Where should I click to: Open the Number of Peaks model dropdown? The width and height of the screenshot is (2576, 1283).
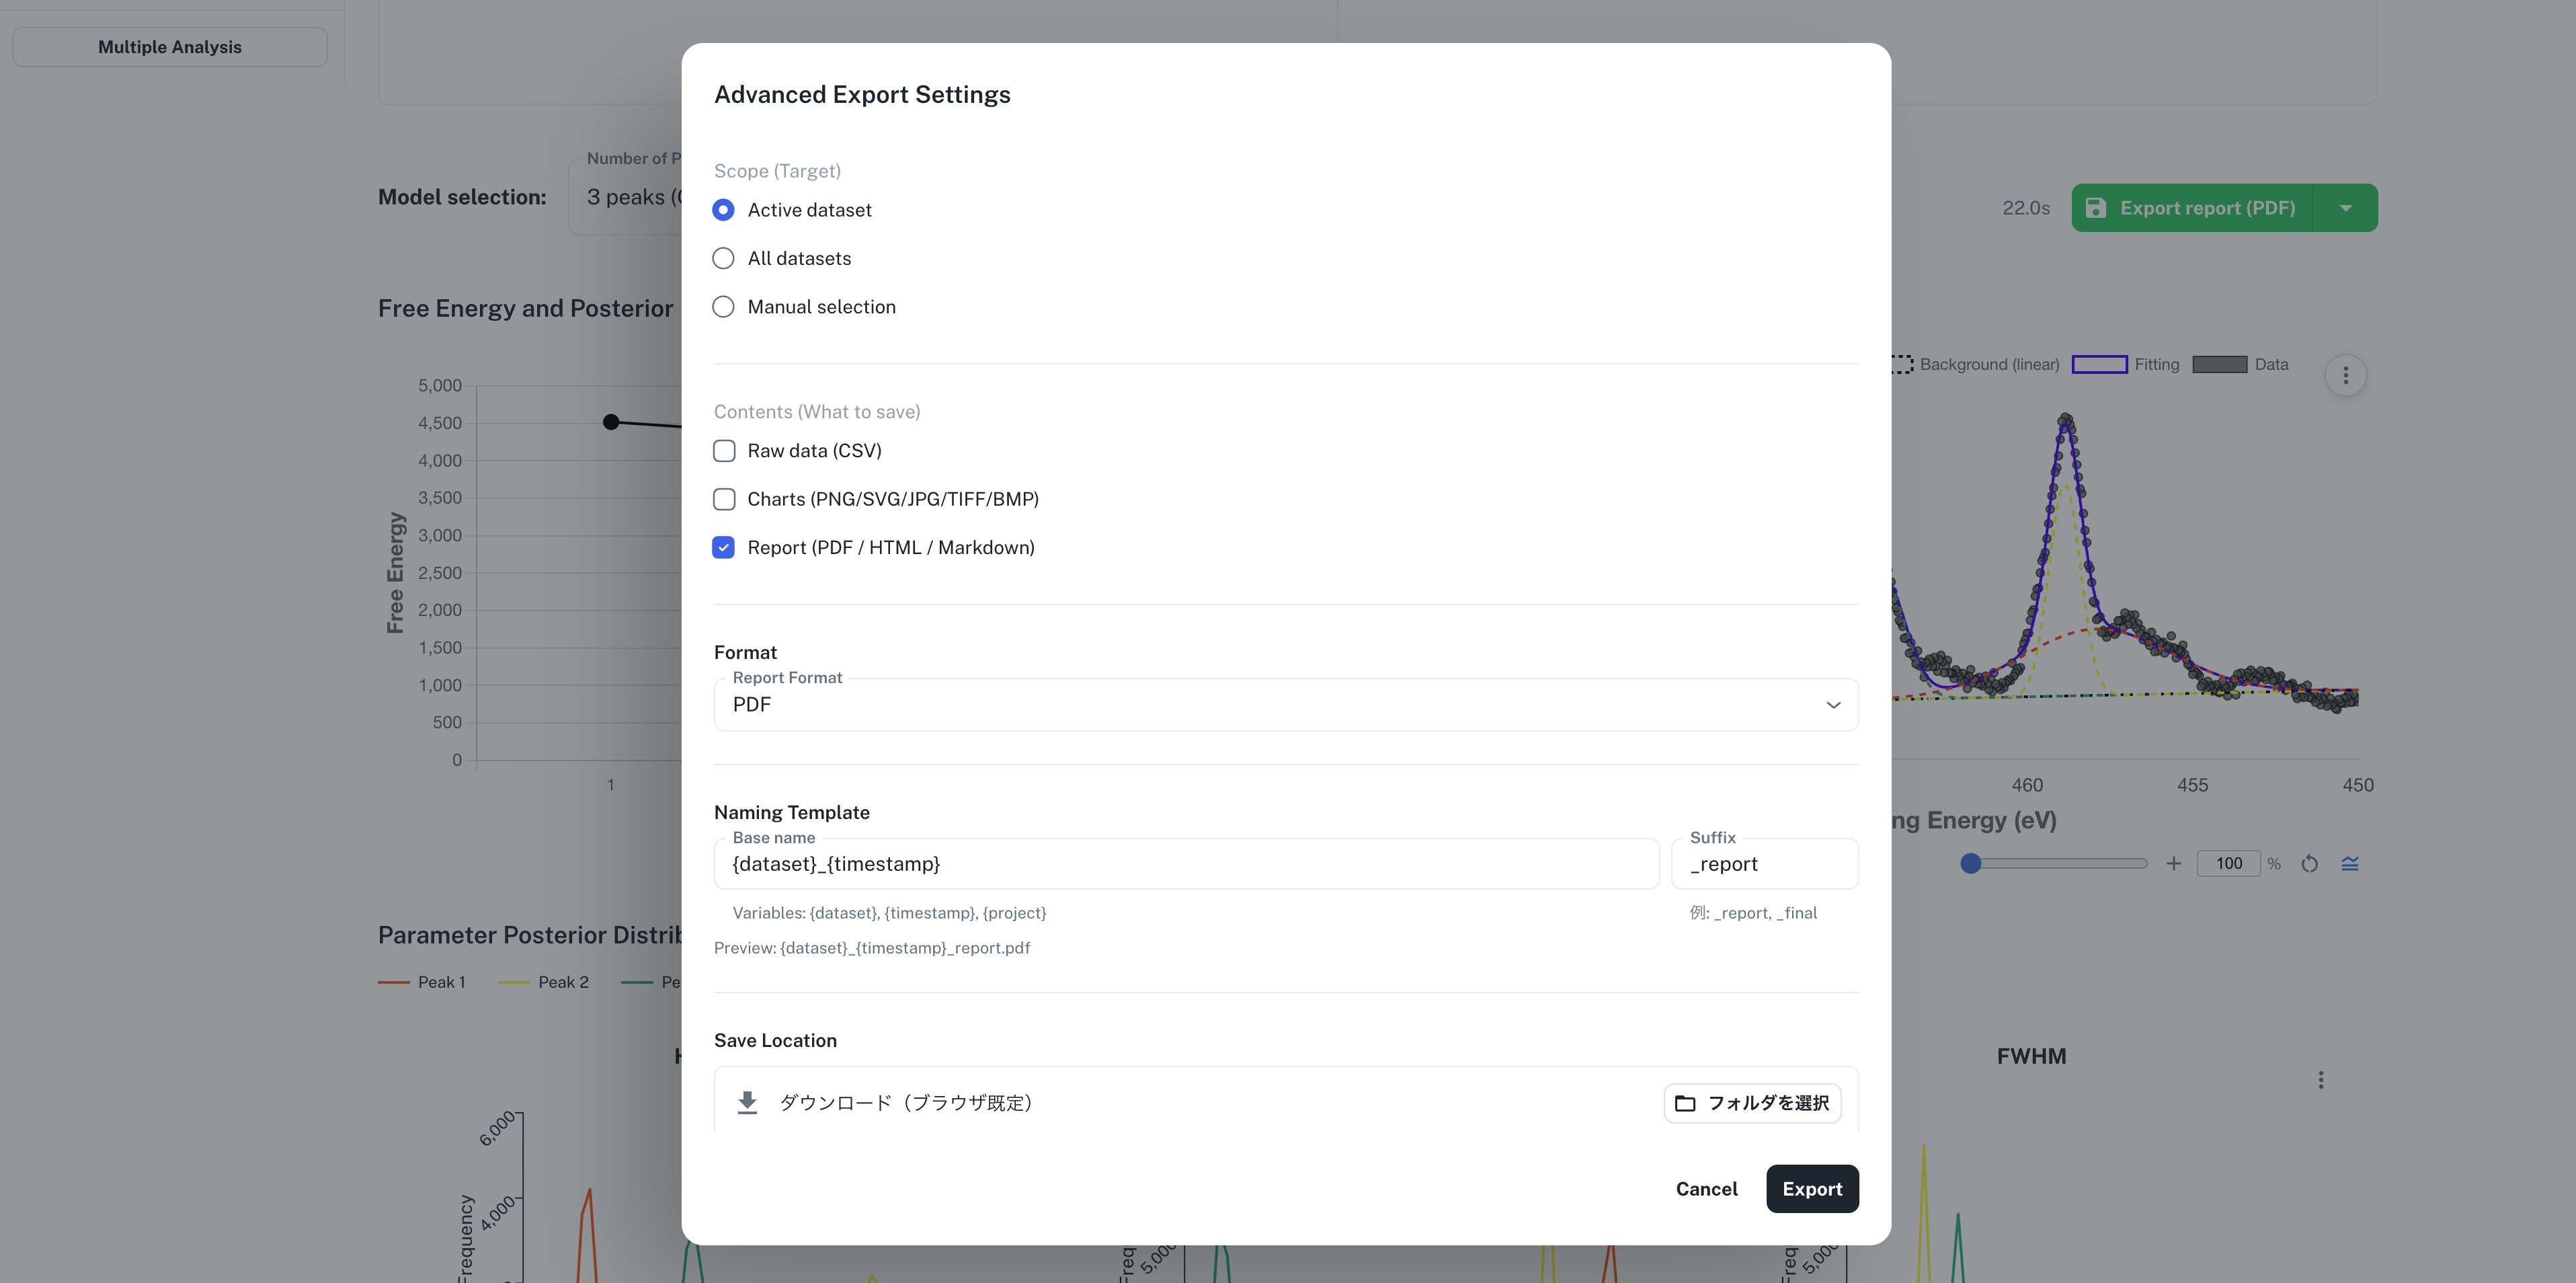626,197
